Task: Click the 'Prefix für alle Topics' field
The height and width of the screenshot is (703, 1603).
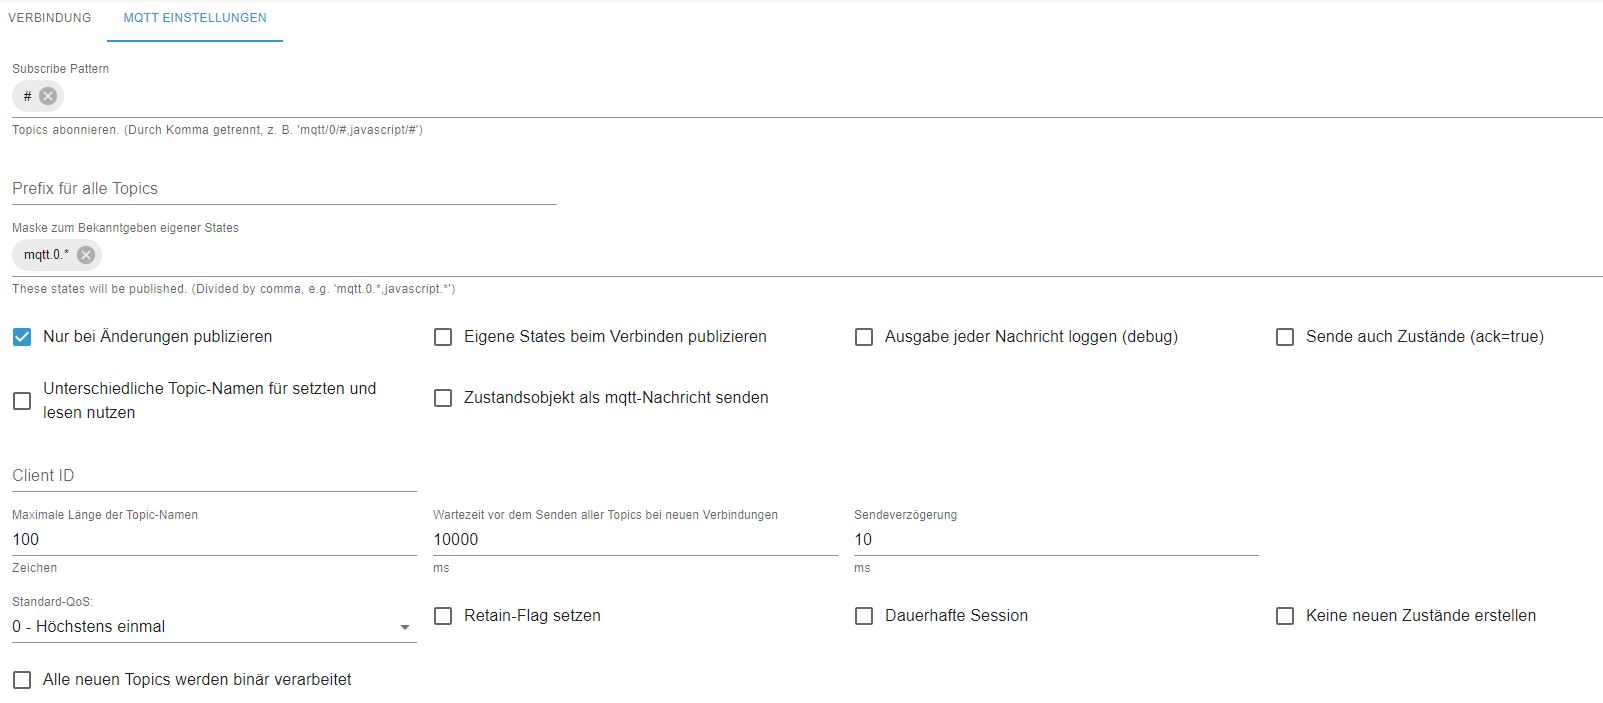Action: pos(283,189)
